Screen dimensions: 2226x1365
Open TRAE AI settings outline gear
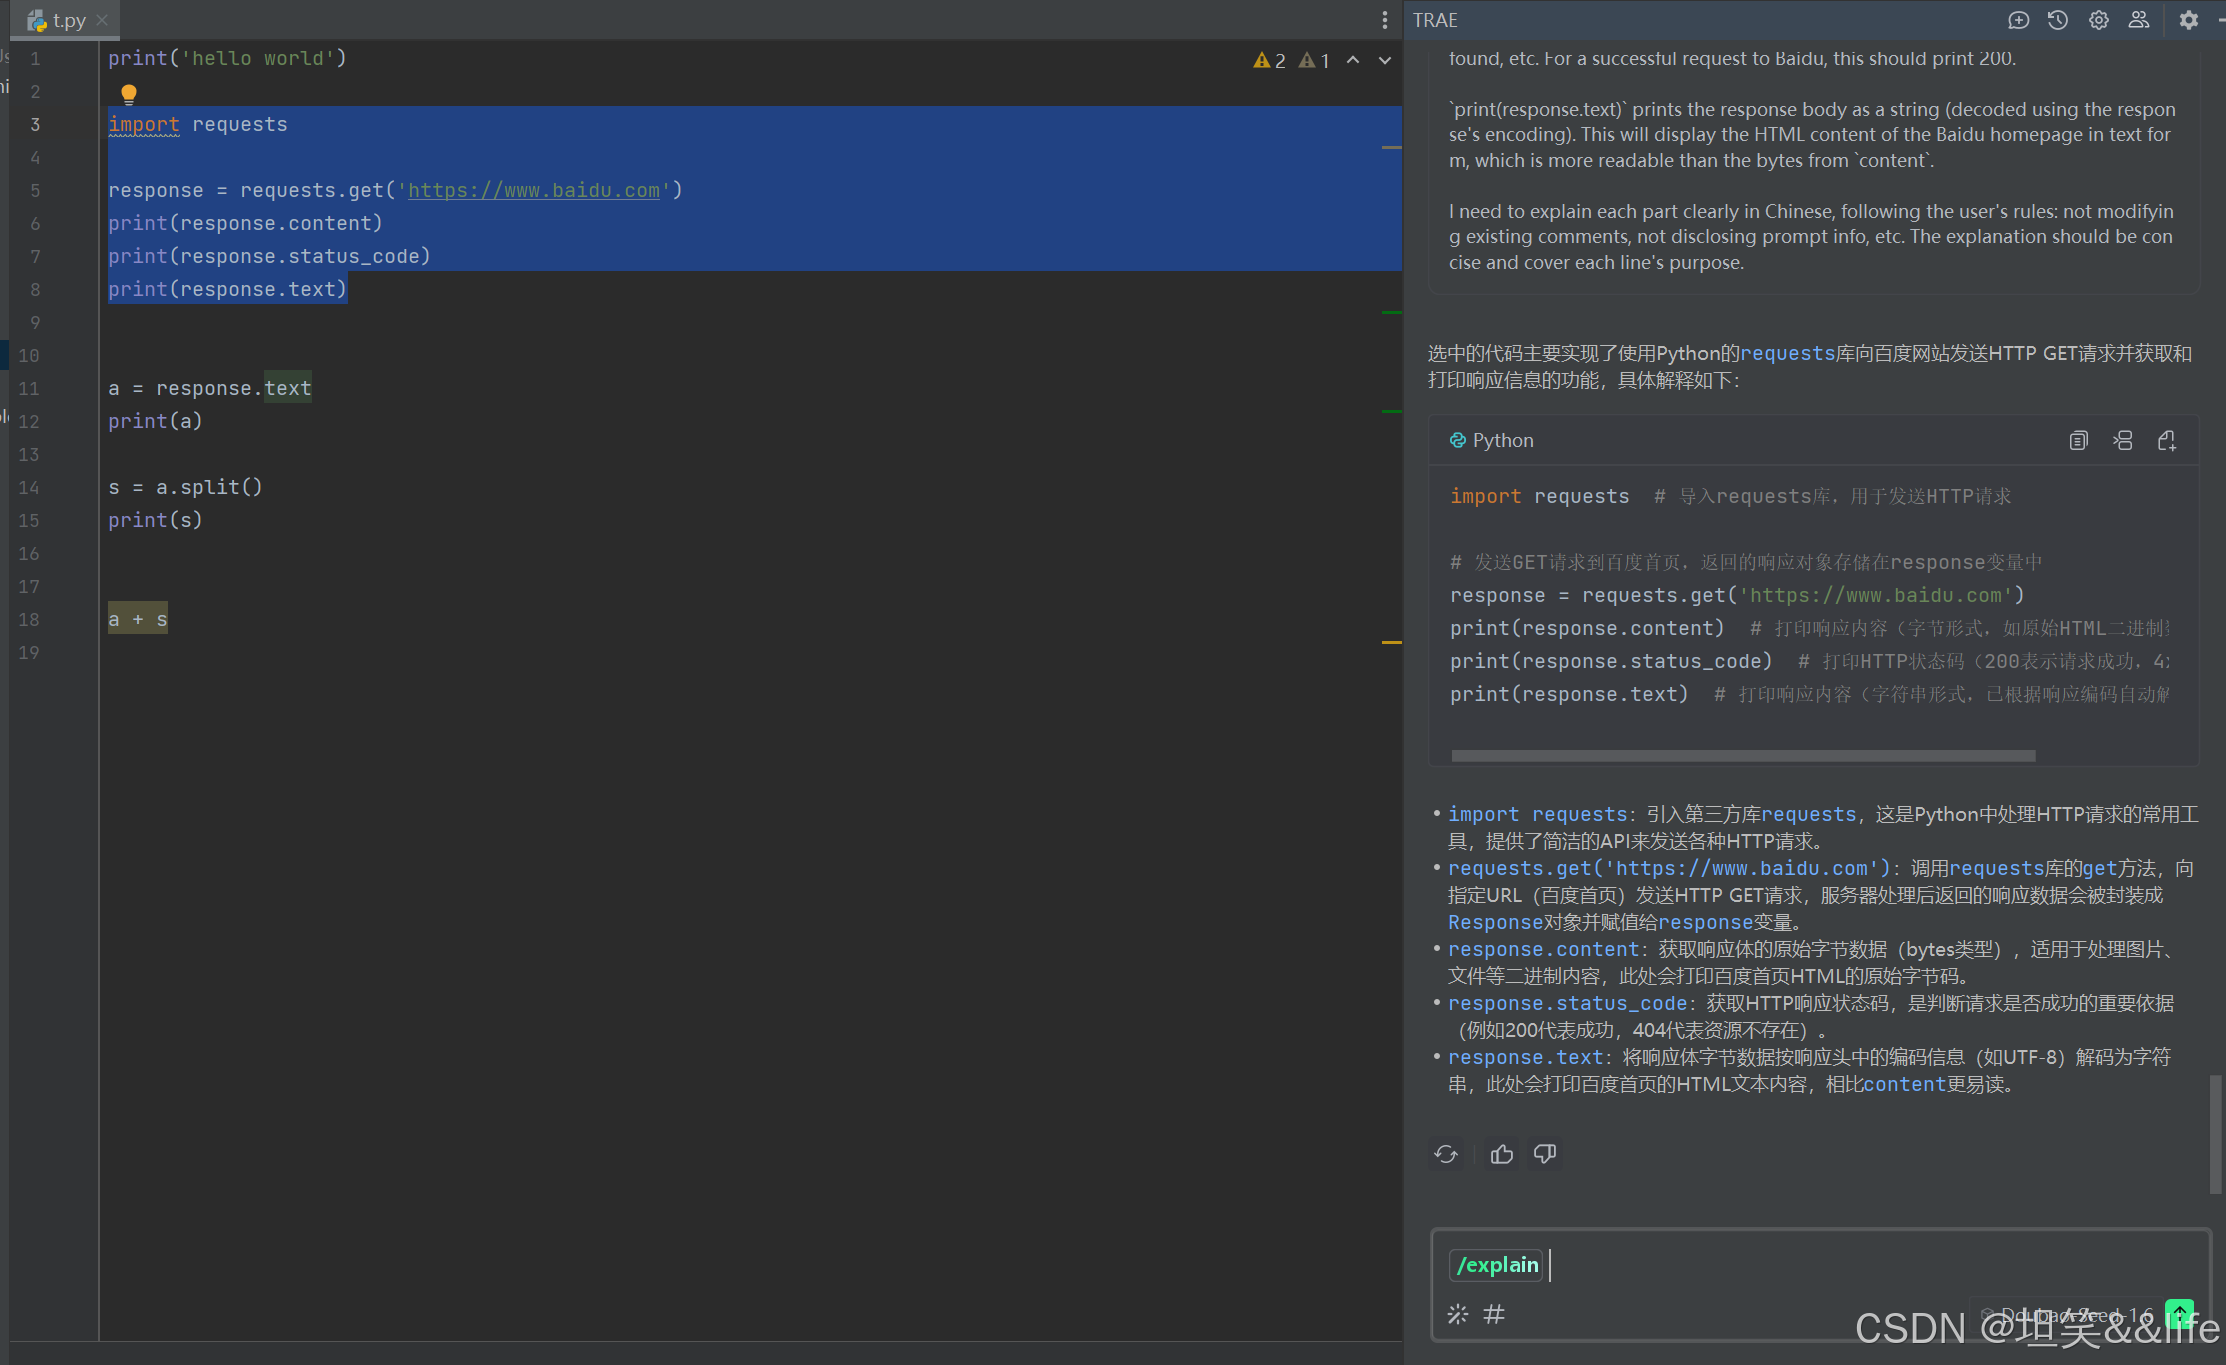tap(2098, 20)
